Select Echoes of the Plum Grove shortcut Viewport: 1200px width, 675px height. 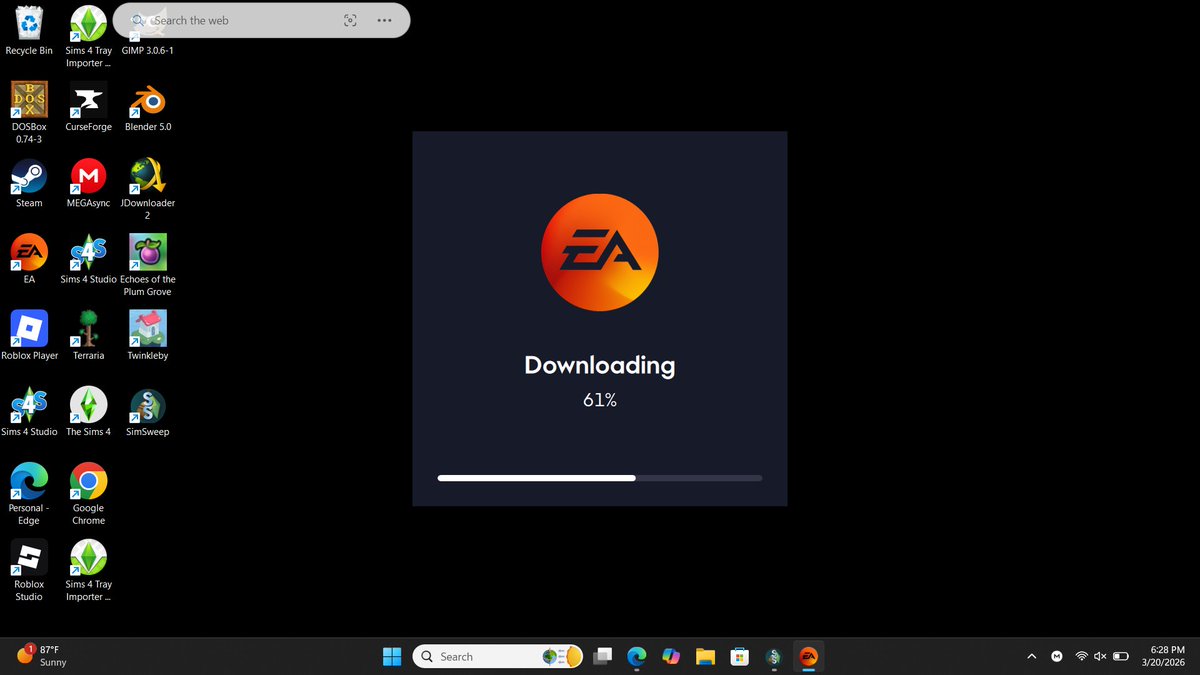pyautogui.click(x=148, y=265)
